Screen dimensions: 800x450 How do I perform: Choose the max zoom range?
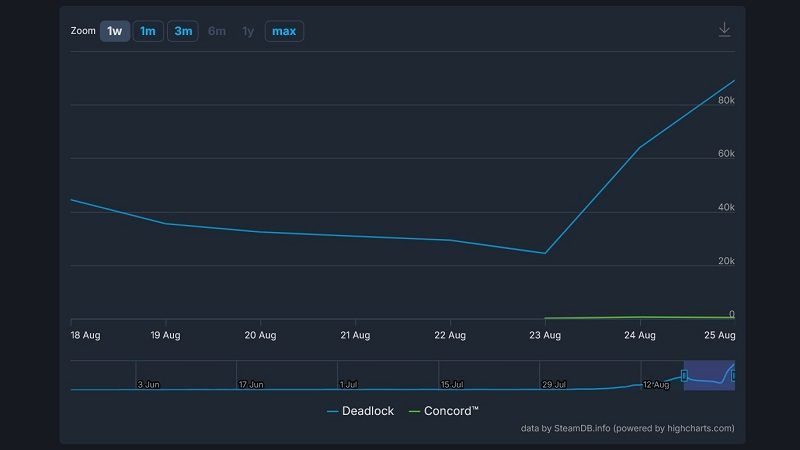coord(284,31)
